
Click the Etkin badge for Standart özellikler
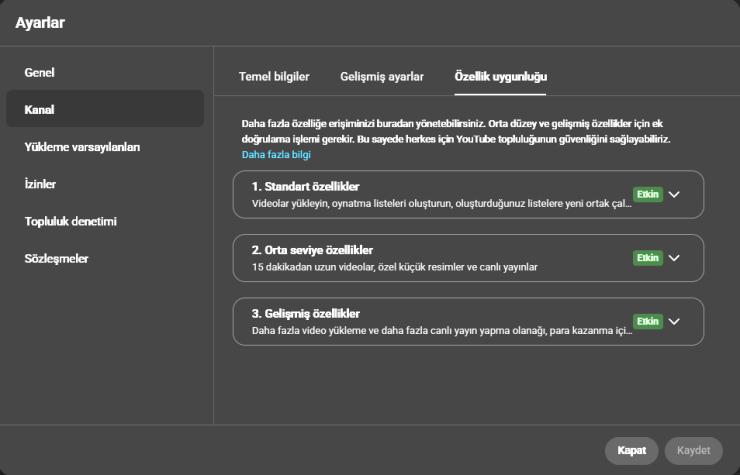coord(647,195)
